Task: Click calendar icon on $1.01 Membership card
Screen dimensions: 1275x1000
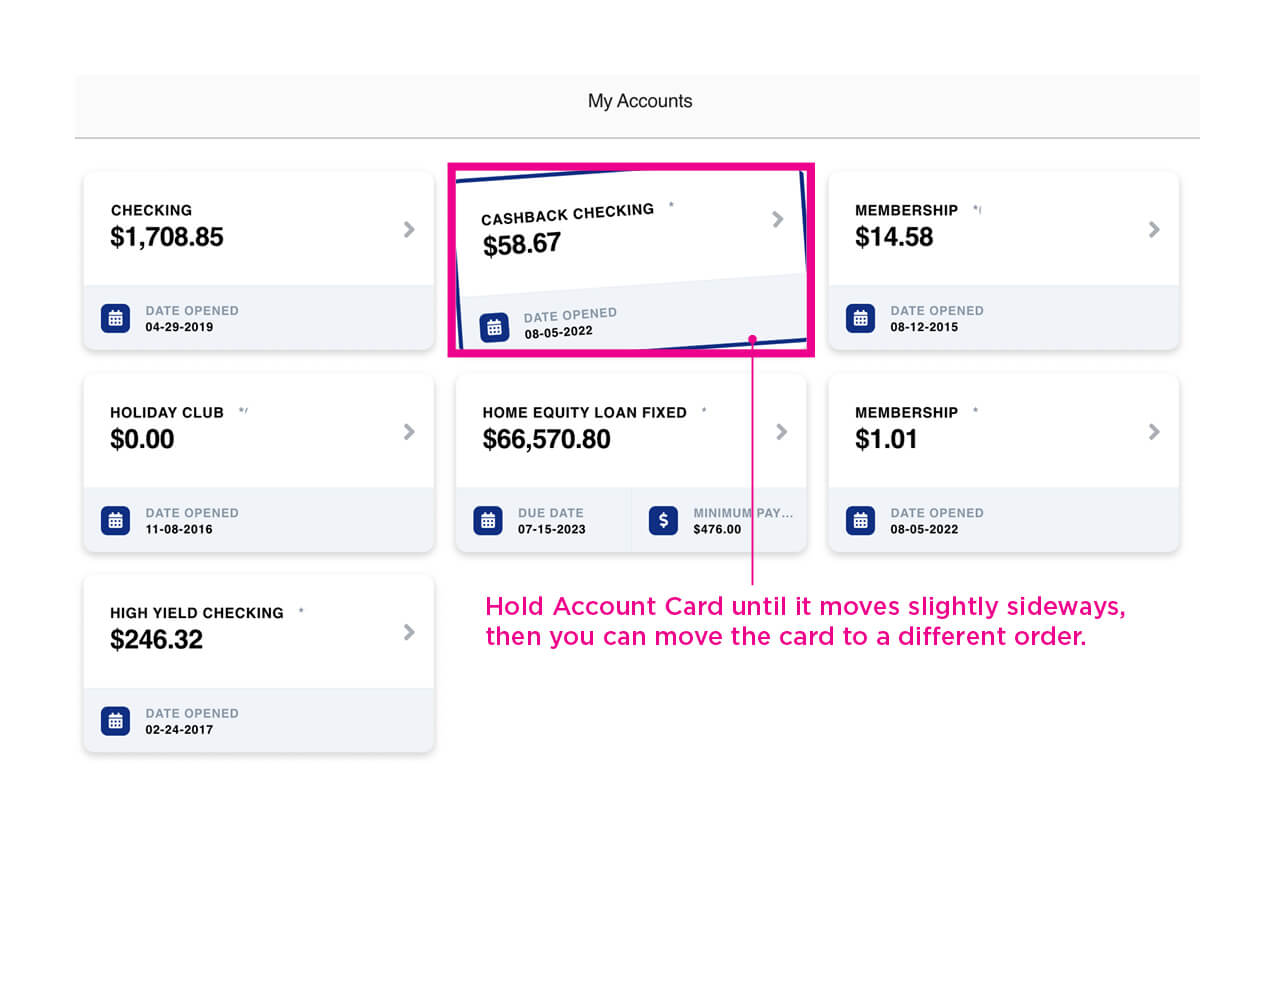Action: (x=860, y=520)
